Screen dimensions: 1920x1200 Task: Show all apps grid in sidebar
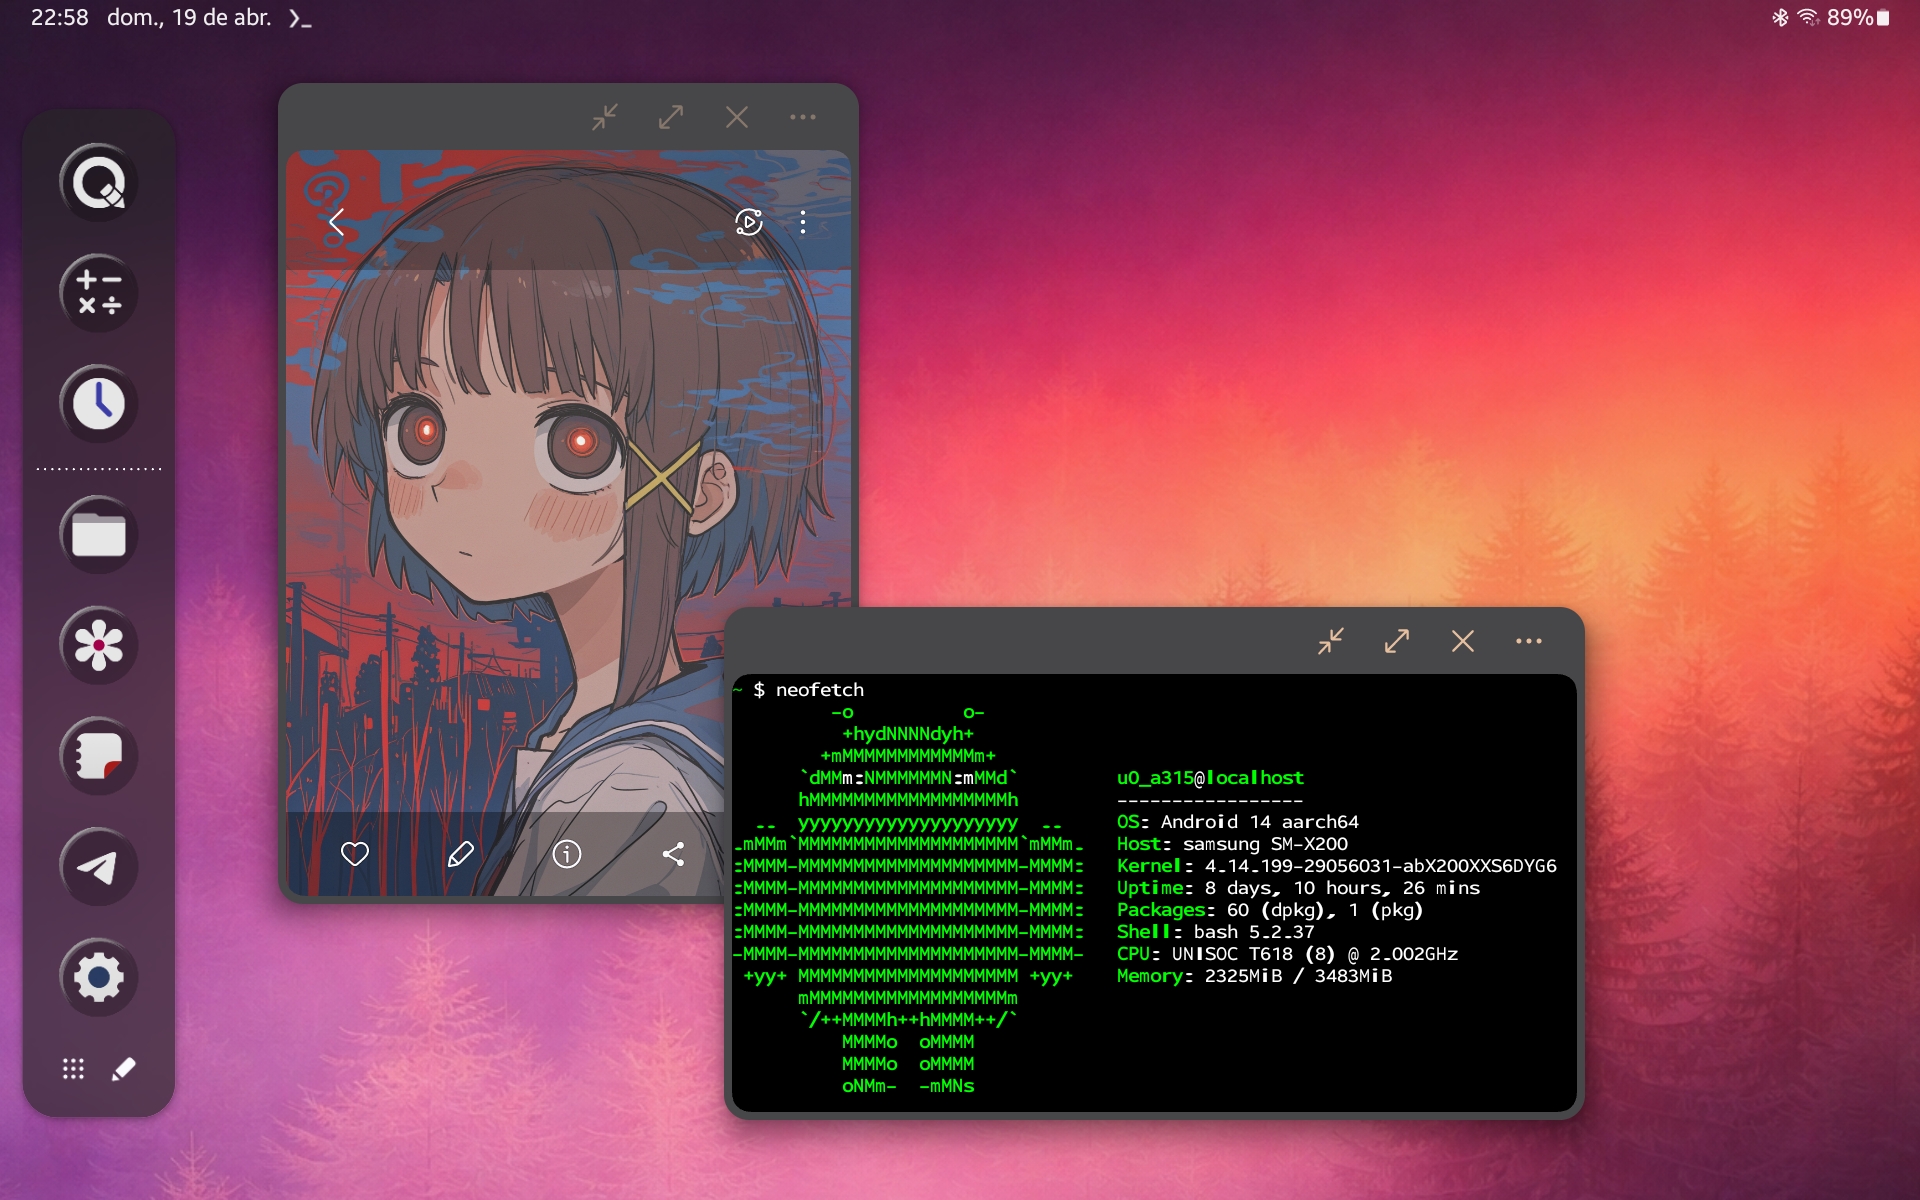[73, 1069]
